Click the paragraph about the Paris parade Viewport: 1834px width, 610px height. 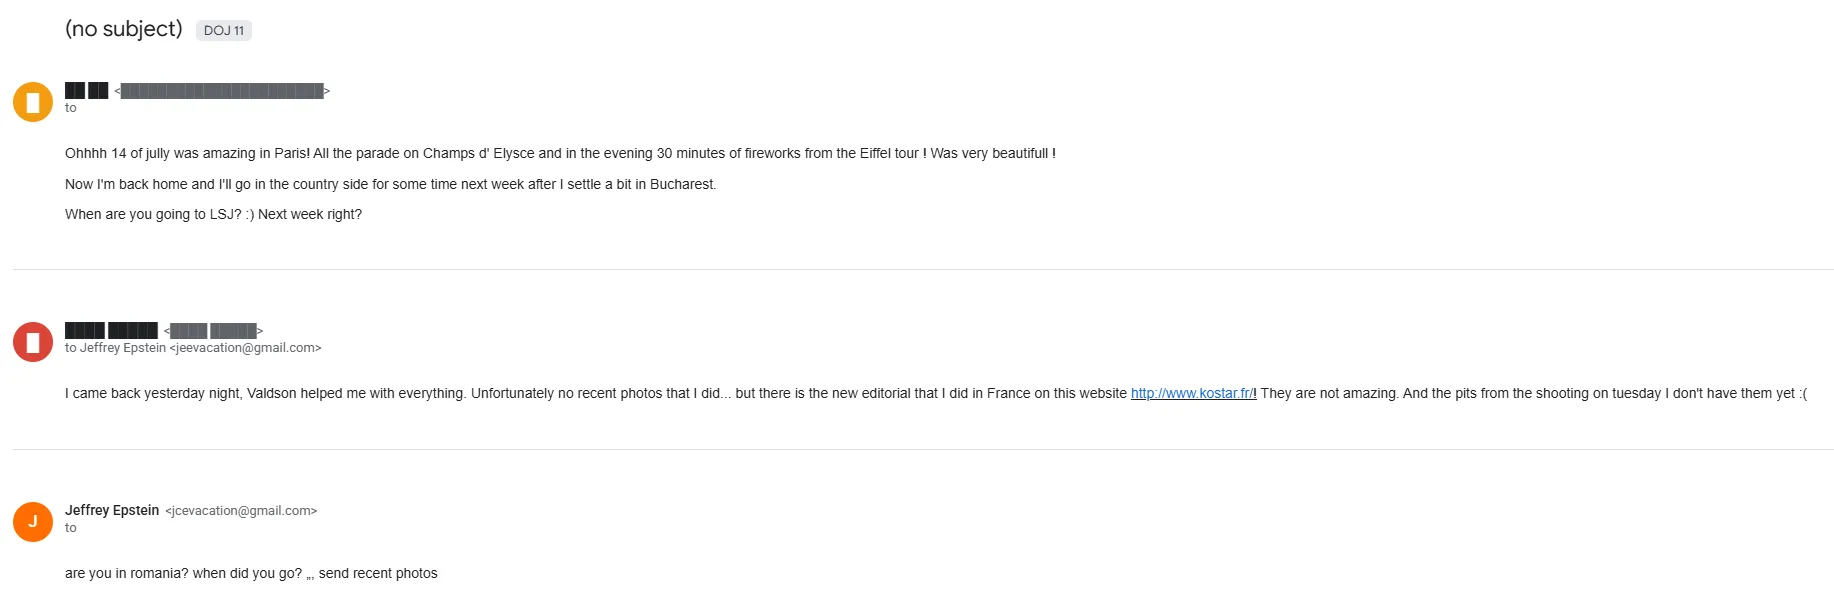click(560, 153)
